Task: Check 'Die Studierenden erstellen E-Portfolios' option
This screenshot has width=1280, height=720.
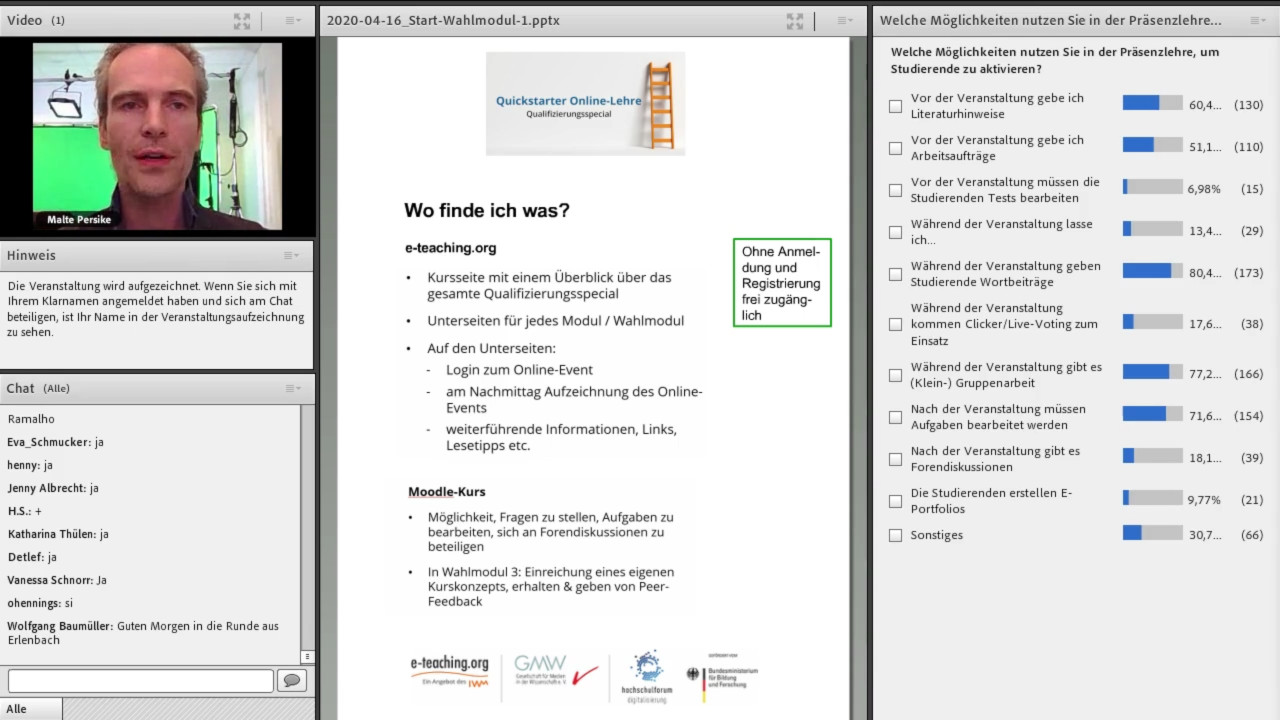Action: pyautogui.click(x=895, y=501)
